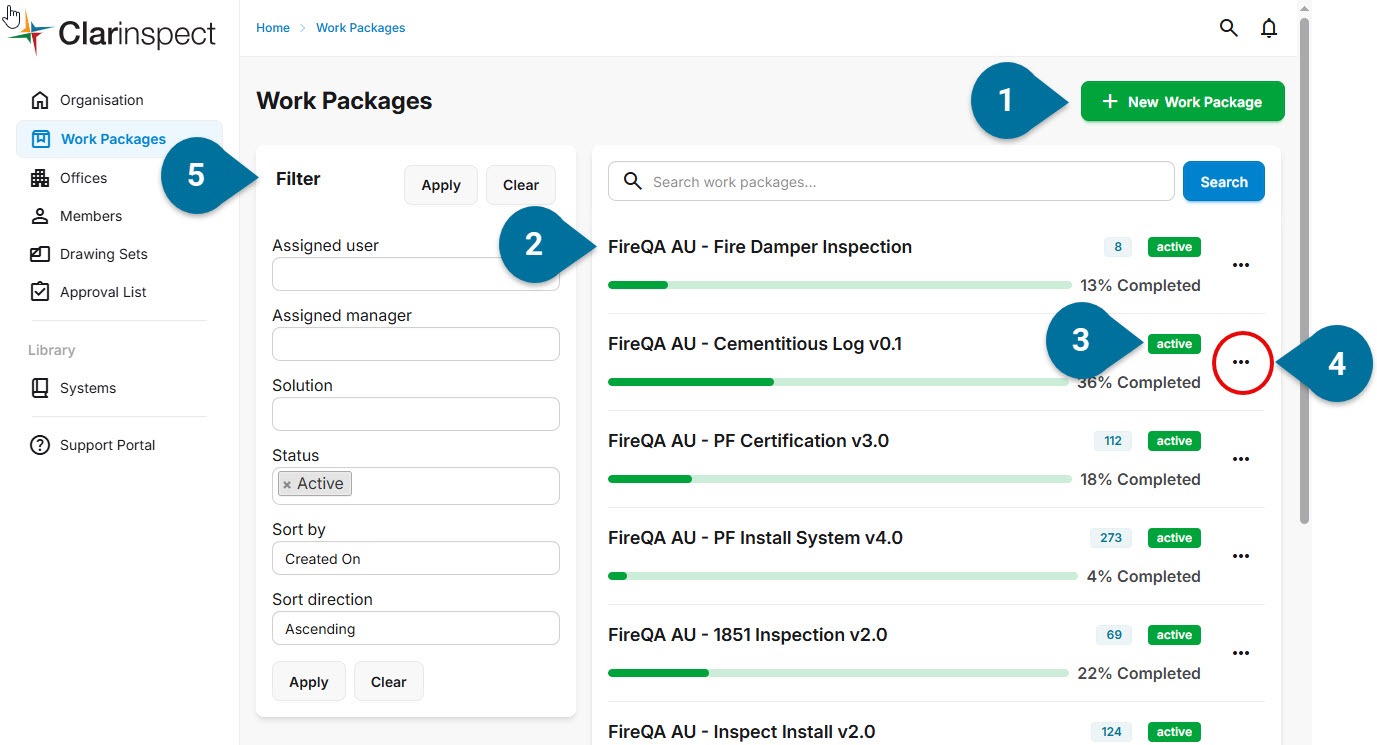Click the 22% Completed label
Image resolution: width=1377 pixels, height=745 pixels.
(x=1139, y=674)
